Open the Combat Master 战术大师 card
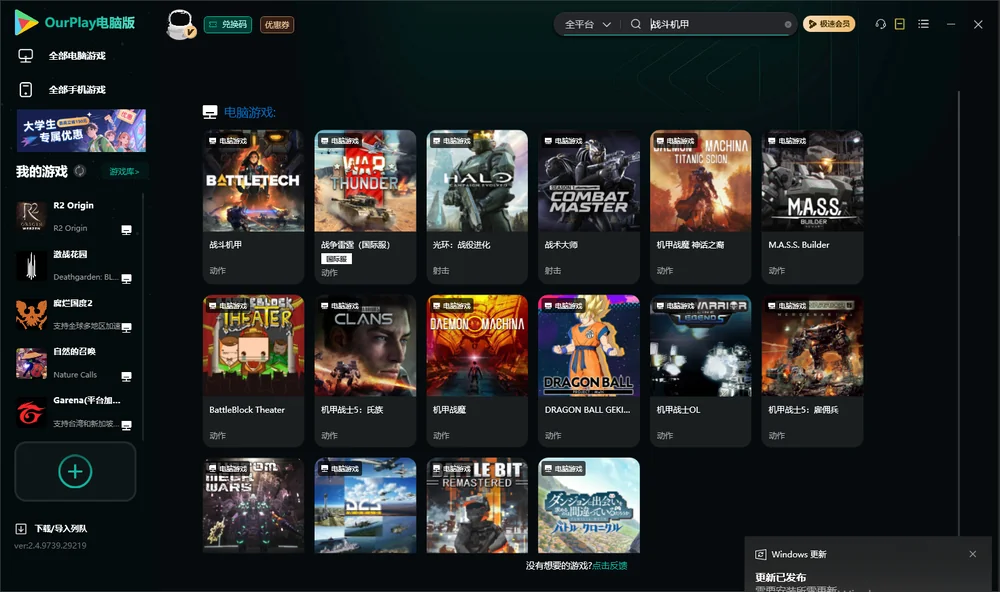This screenshot has height=592, width=1000. click(589, 207)
